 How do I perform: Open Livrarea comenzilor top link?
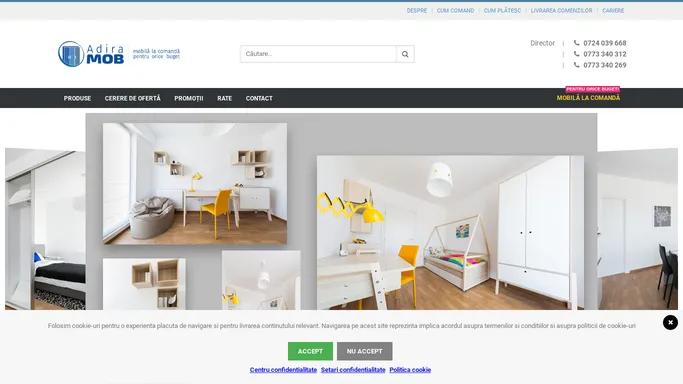[x=561, y=10]
